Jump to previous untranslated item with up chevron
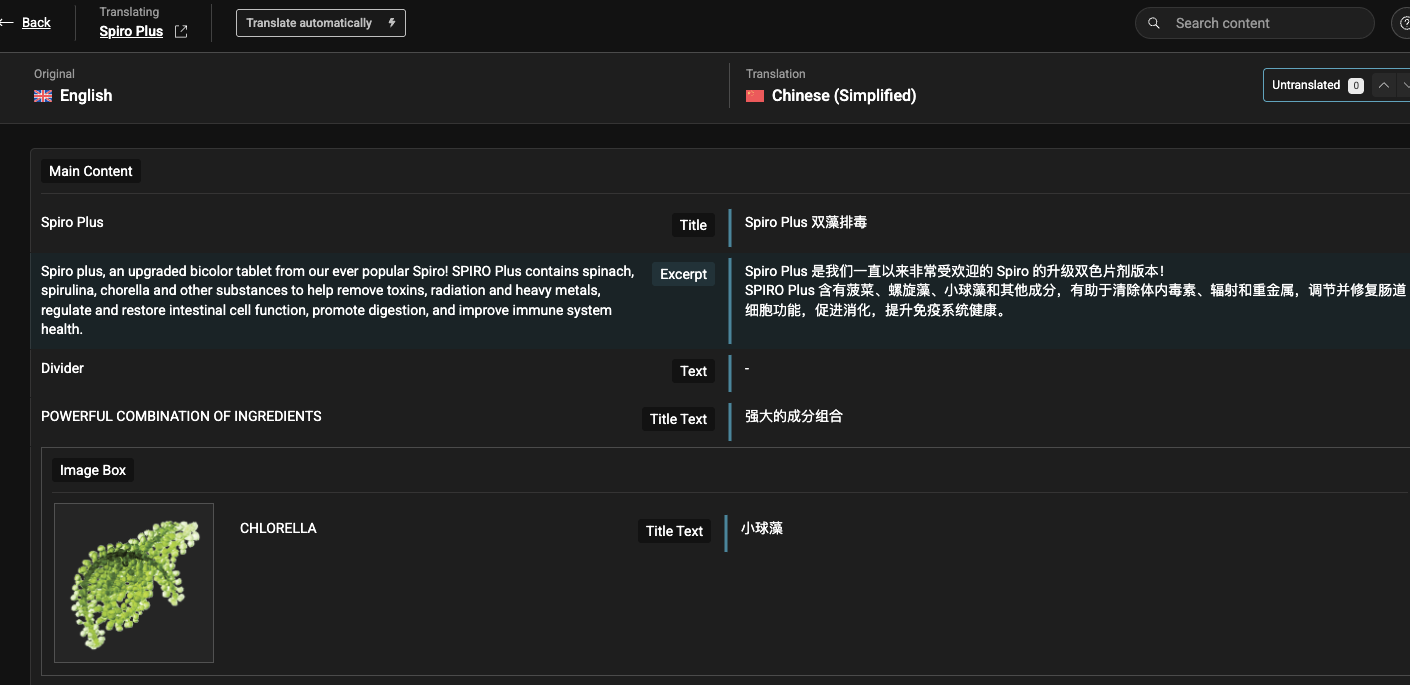The width and height of the screenshot is (1410, 685). [x=1384, y=85]
